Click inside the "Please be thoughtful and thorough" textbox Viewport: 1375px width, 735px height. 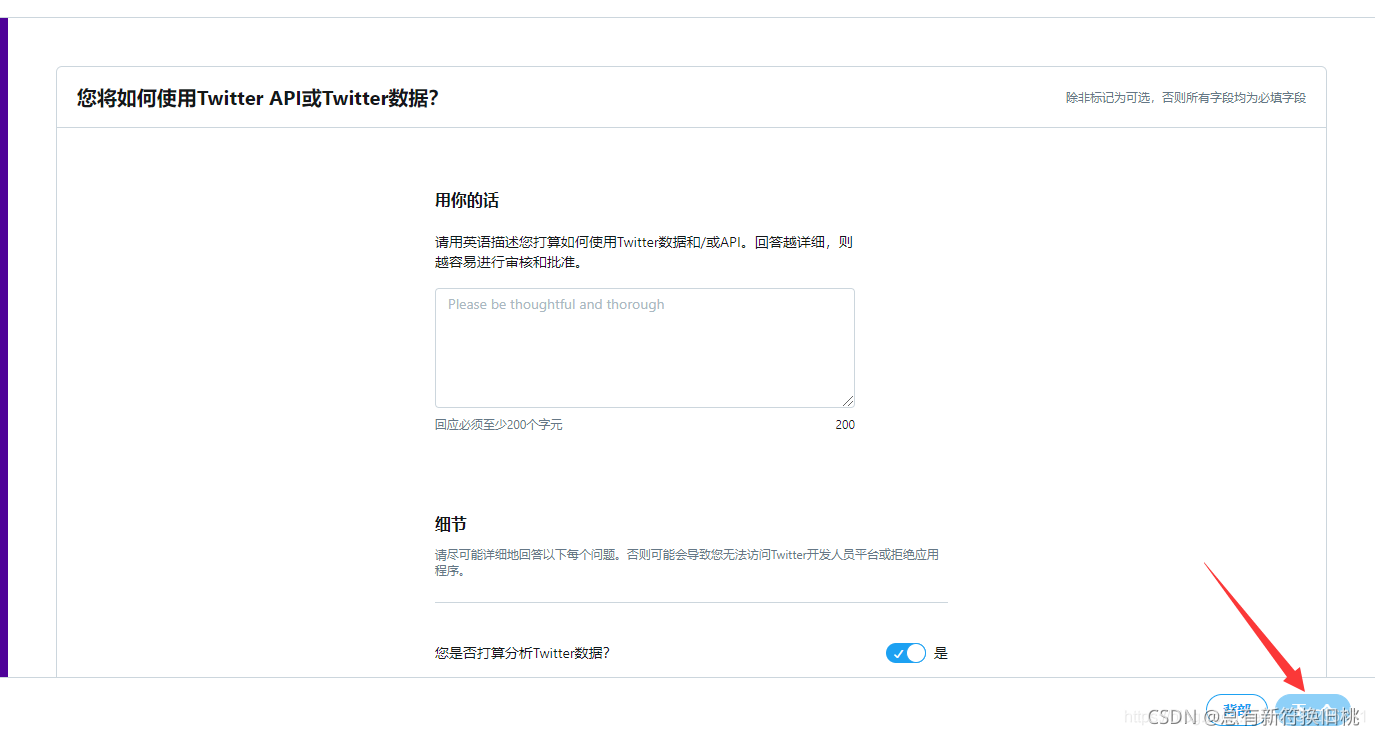click(x=644, y=345)
